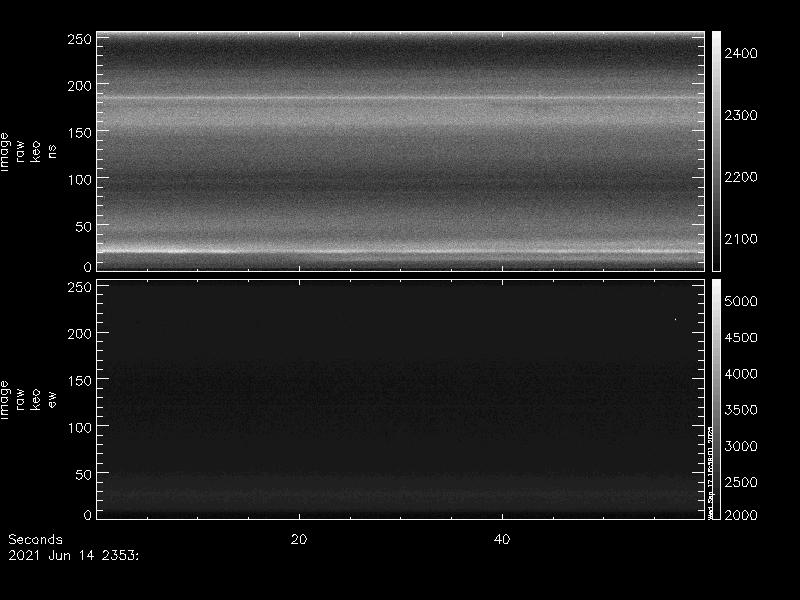Click the bright white dot in bottom keogram
The image size is (800, 600).
[x=675, y=320]
